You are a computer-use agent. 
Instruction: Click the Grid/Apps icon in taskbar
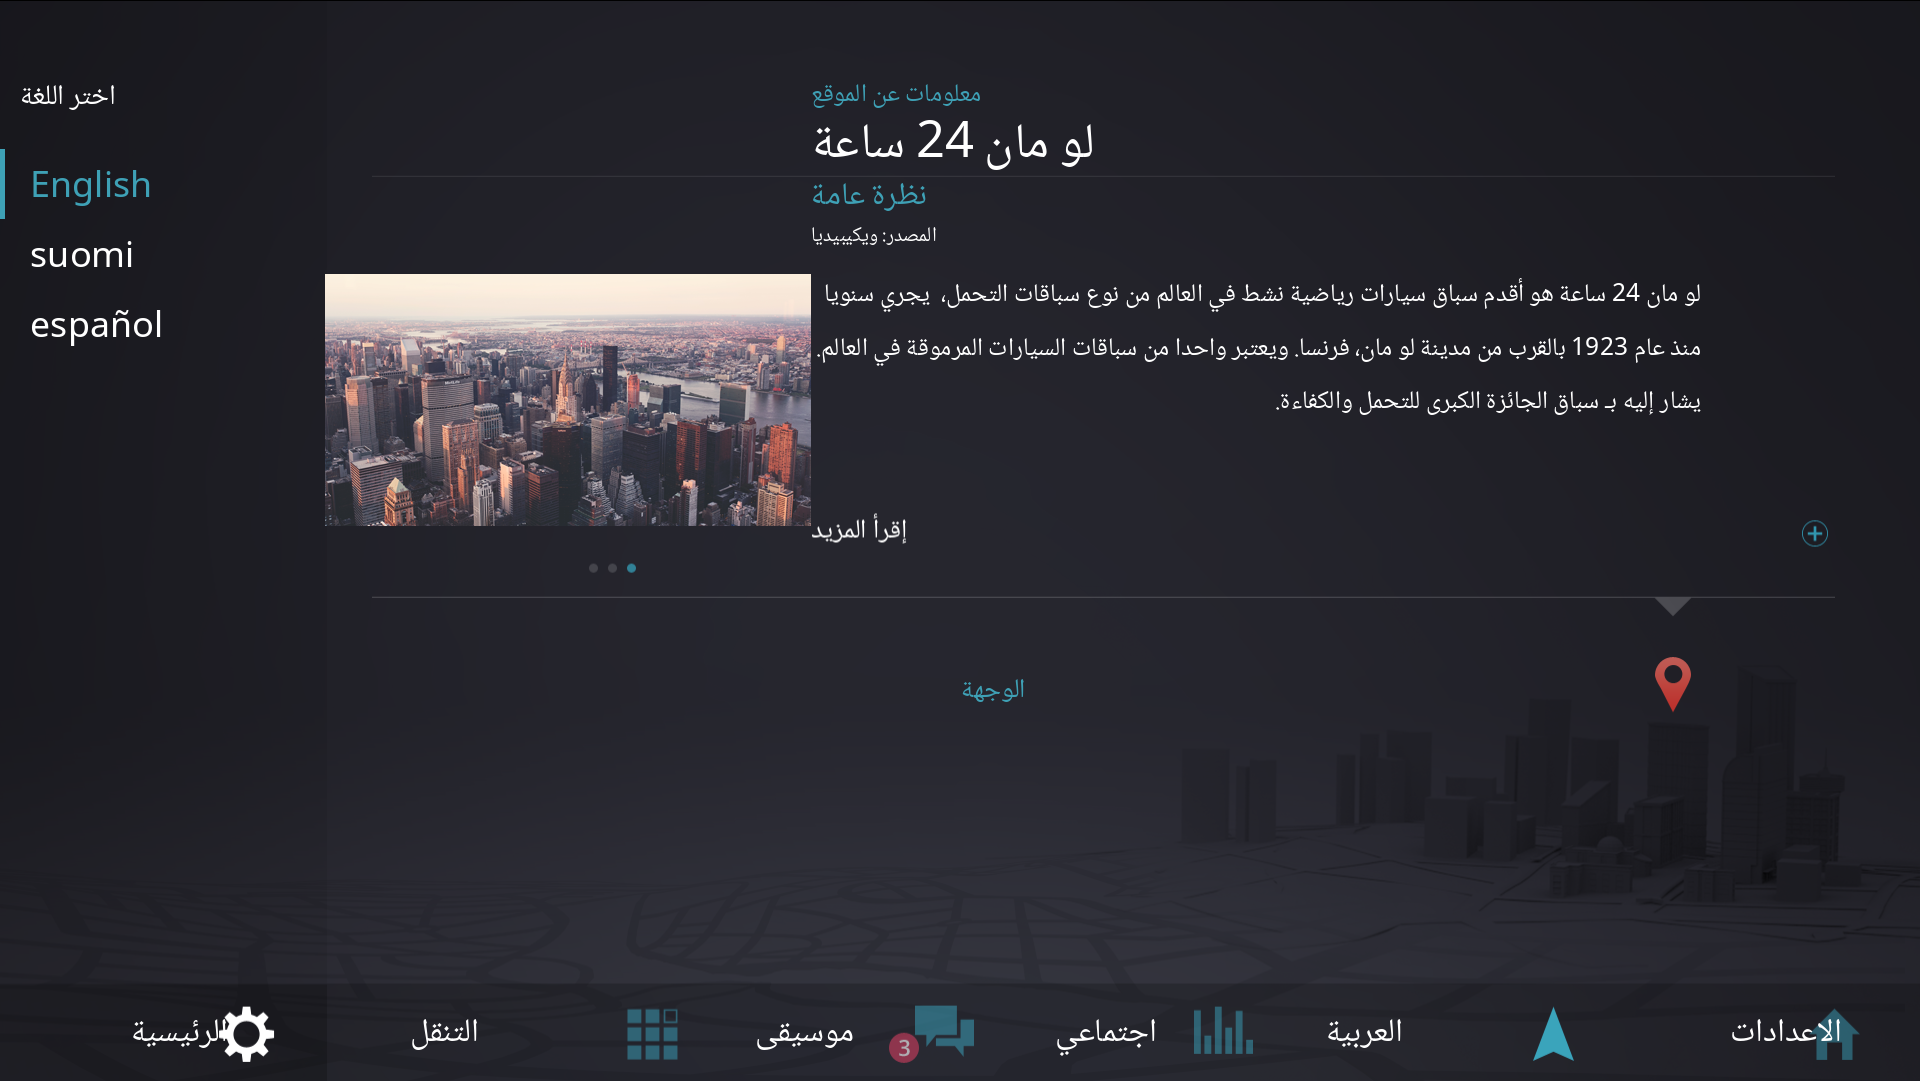pyautogui.click(x=651, y=1034)
